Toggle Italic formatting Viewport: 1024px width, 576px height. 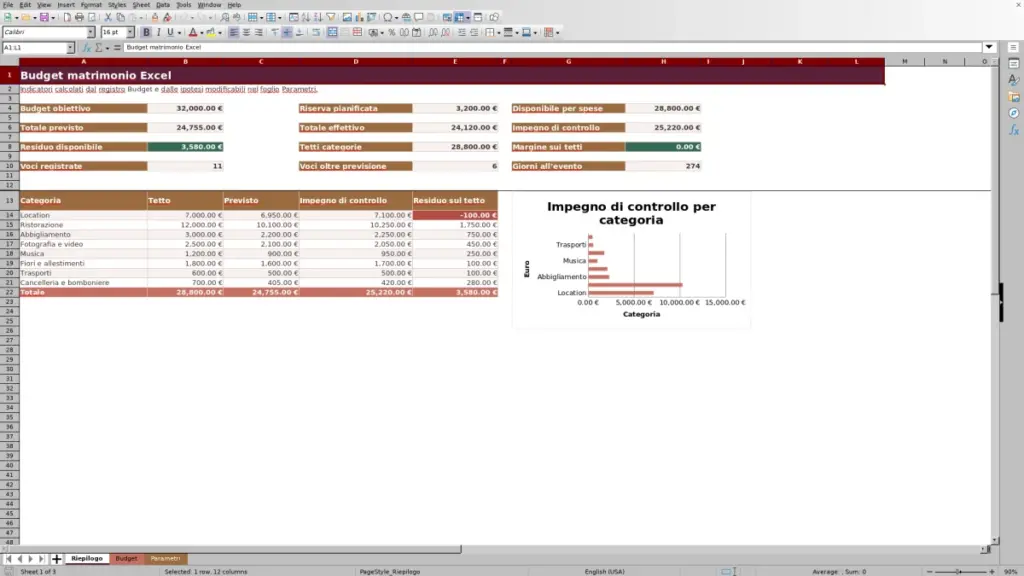158,33
